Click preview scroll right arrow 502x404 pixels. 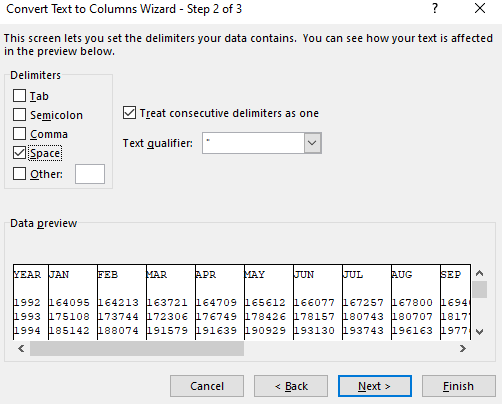[463, 349]
